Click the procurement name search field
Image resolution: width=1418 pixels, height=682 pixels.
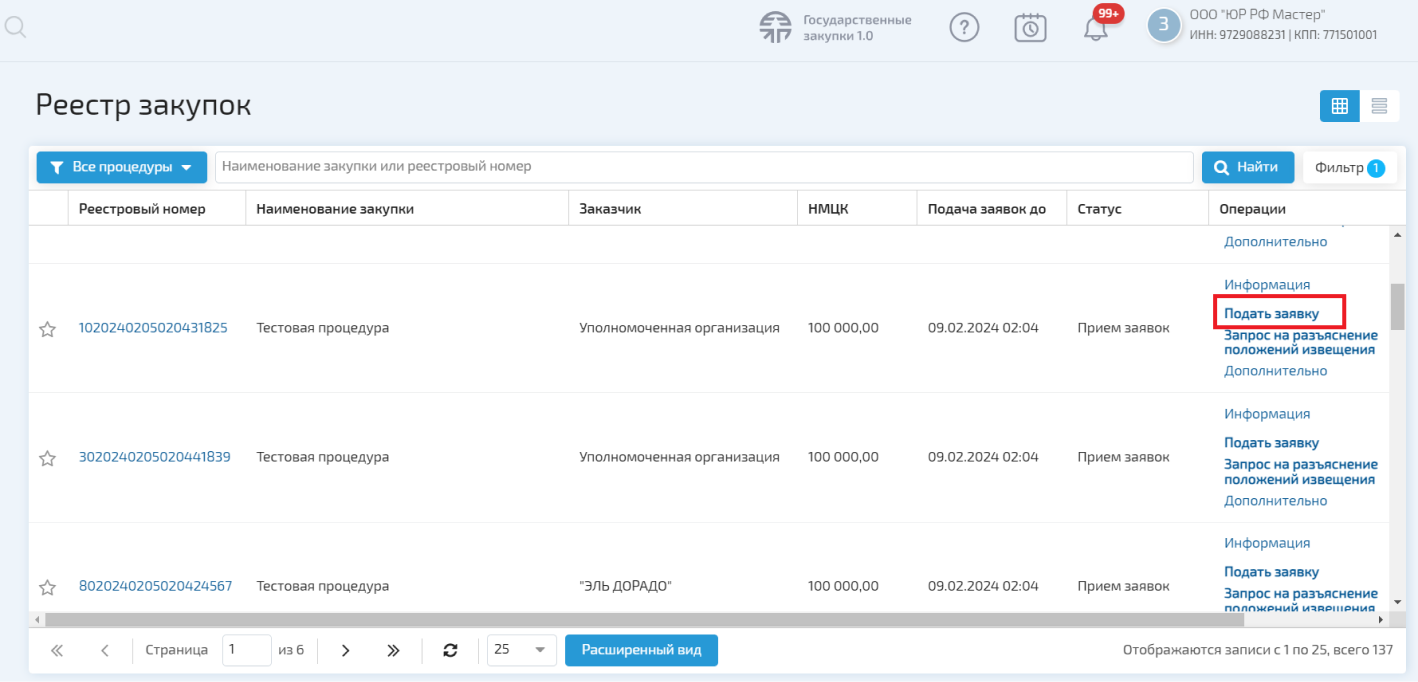pyautogui.click(x=704, y=167)
